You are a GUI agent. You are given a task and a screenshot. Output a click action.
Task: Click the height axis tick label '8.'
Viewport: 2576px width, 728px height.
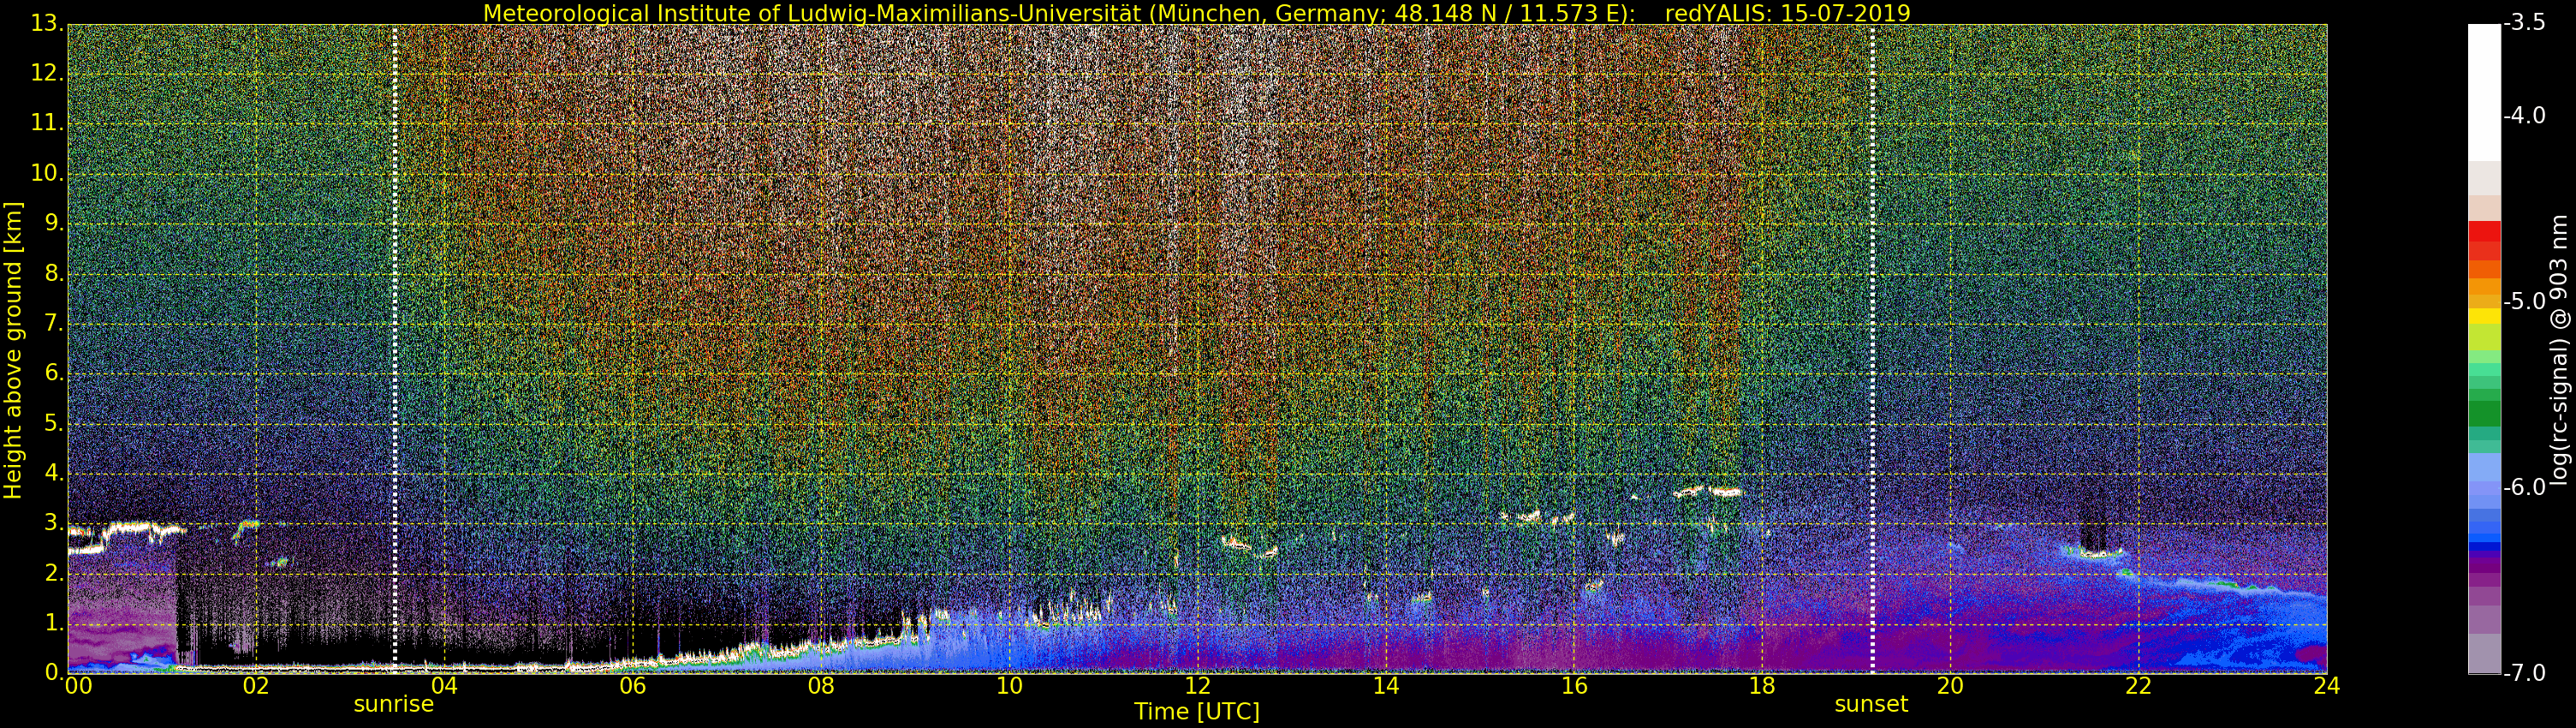54,273
